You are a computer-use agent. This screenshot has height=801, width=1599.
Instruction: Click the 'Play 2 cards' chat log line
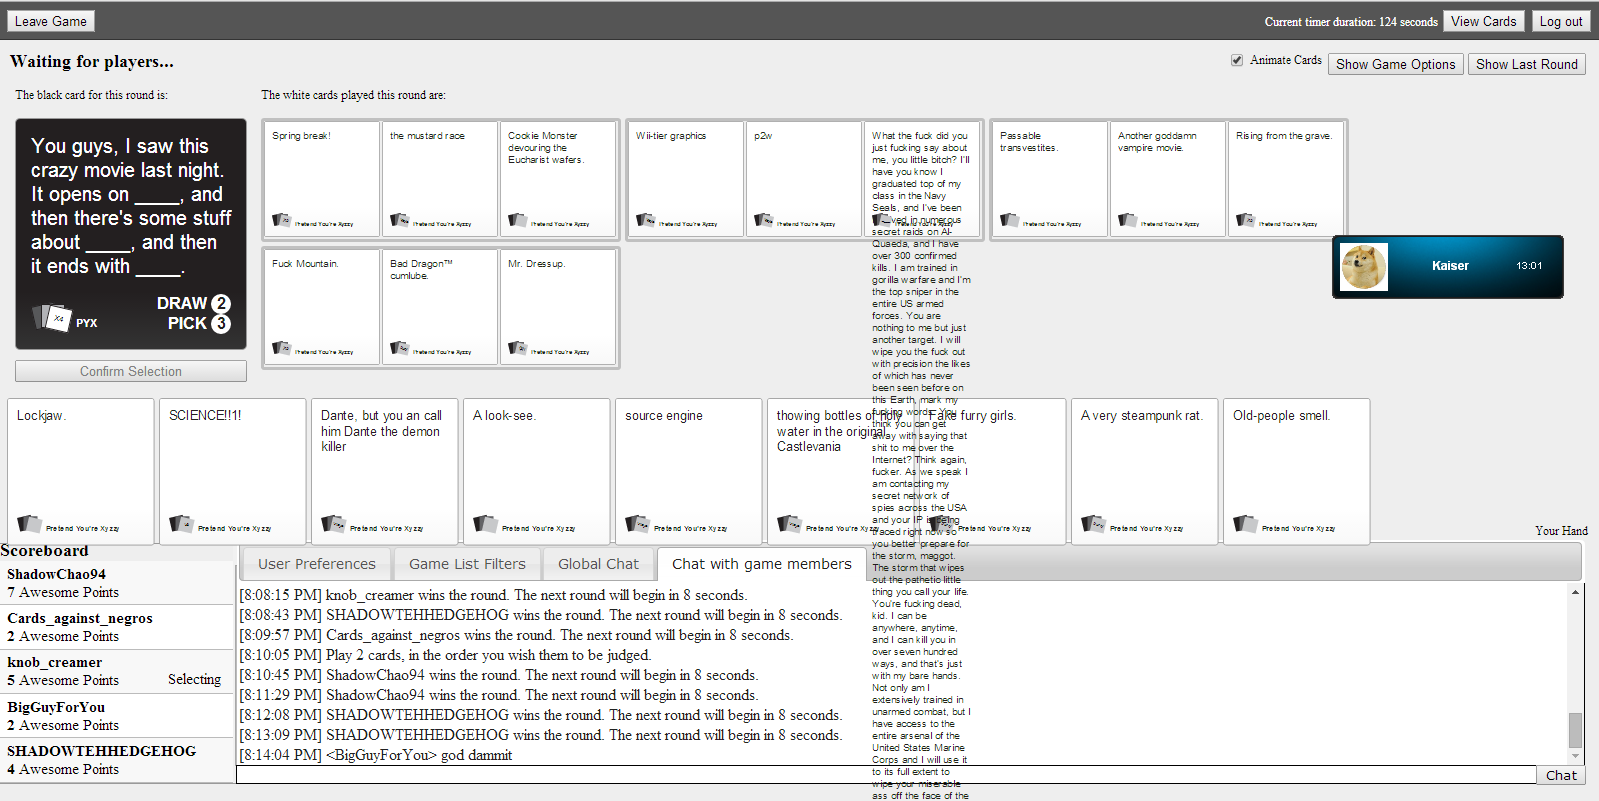point(445,655)
